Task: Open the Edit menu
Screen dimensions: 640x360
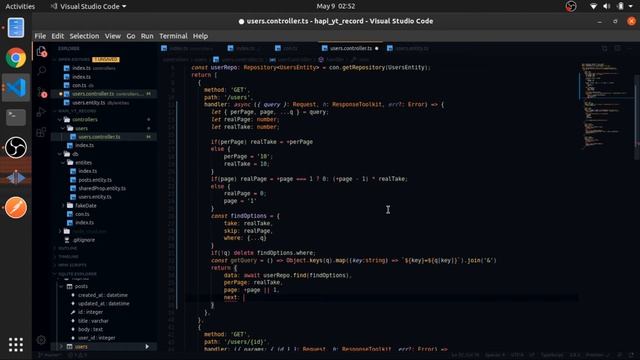Action: pyautogui.click(x=58, y=36)
